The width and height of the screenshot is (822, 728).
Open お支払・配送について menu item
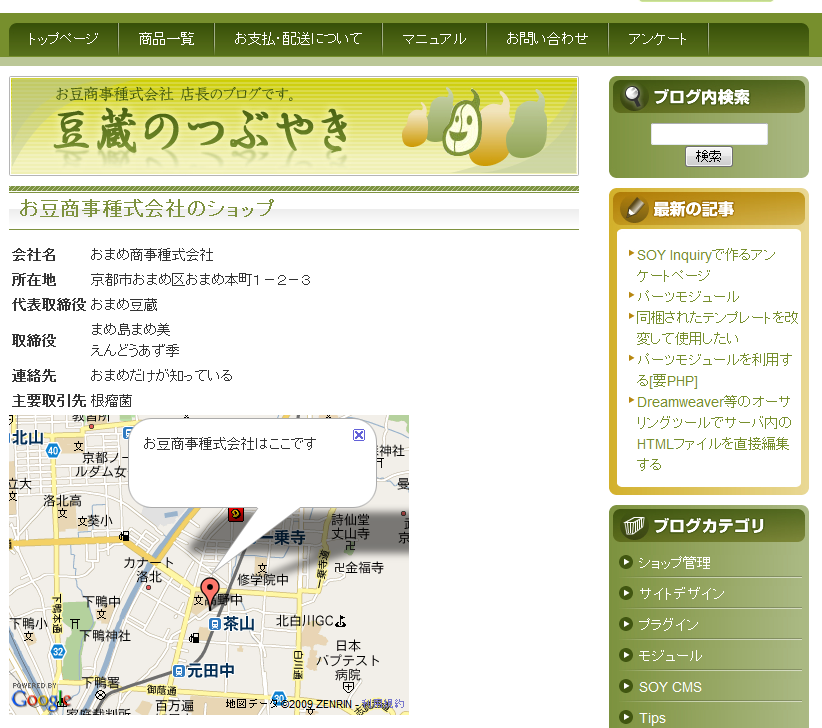[x=298, y=39]
